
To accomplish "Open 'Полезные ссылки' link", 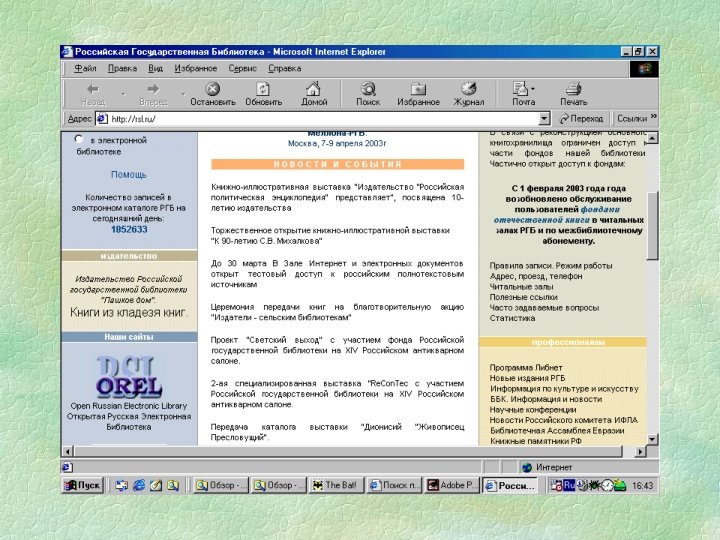I will [x=523, y=297].
